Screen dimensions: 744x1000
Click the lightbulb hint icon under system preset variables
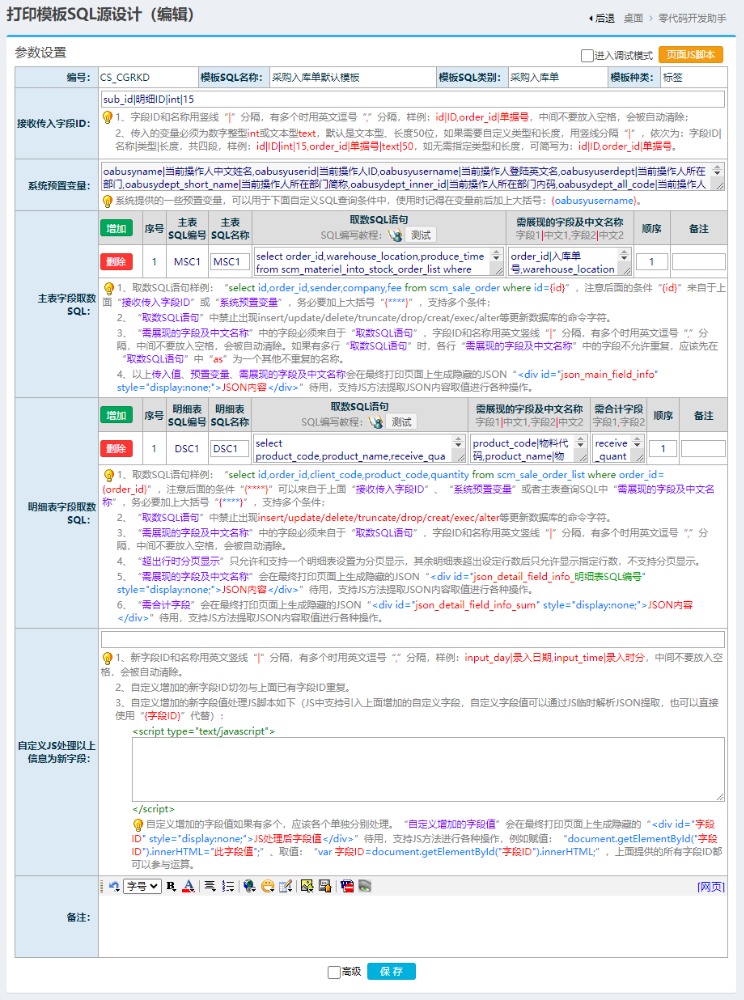click(108, 201)
